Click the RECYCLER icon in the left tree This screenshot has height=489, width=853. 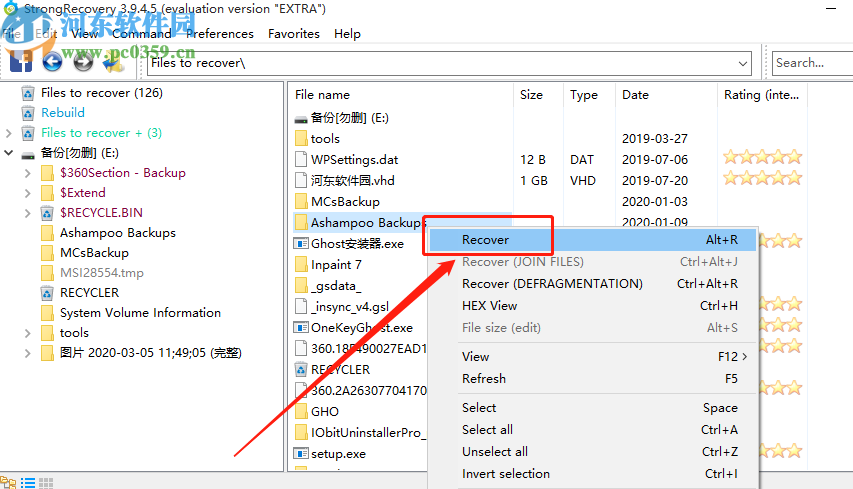47,293
